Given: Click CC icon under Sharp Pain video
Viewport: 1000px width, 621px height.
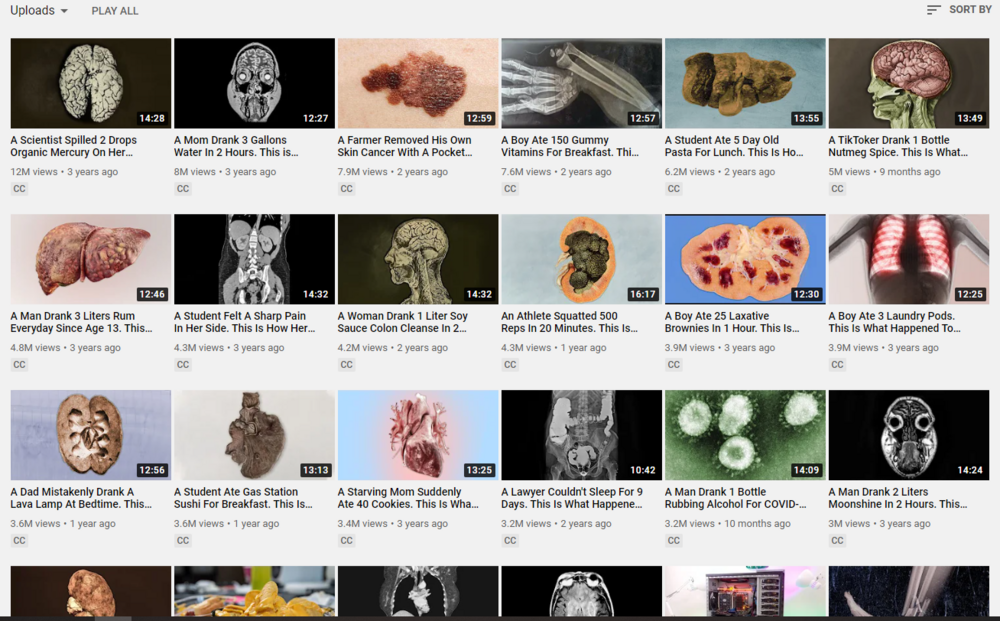Looking at the screenshot, I should [x=183, y=365].
